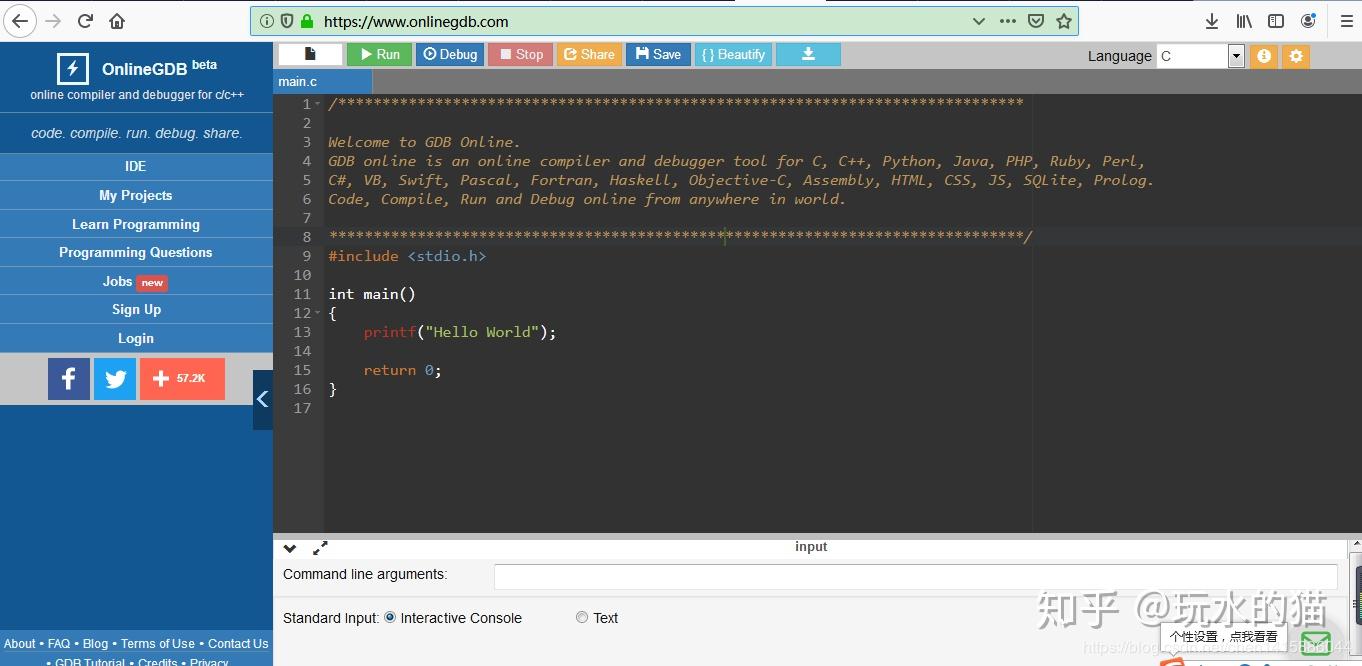1362x666 pixels.
Task: Click the Stop button
Action: (520, 55)
